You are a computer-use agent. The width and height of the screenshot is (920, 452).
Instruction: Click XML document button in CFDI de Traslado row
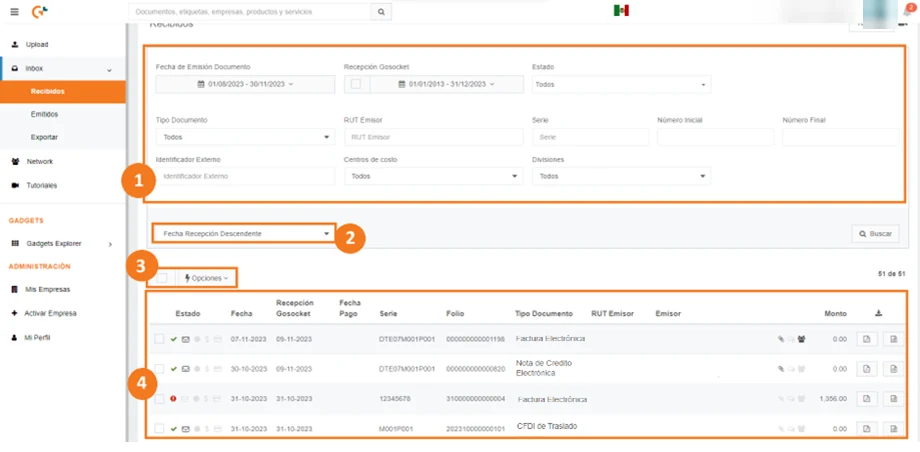point(893,429)
